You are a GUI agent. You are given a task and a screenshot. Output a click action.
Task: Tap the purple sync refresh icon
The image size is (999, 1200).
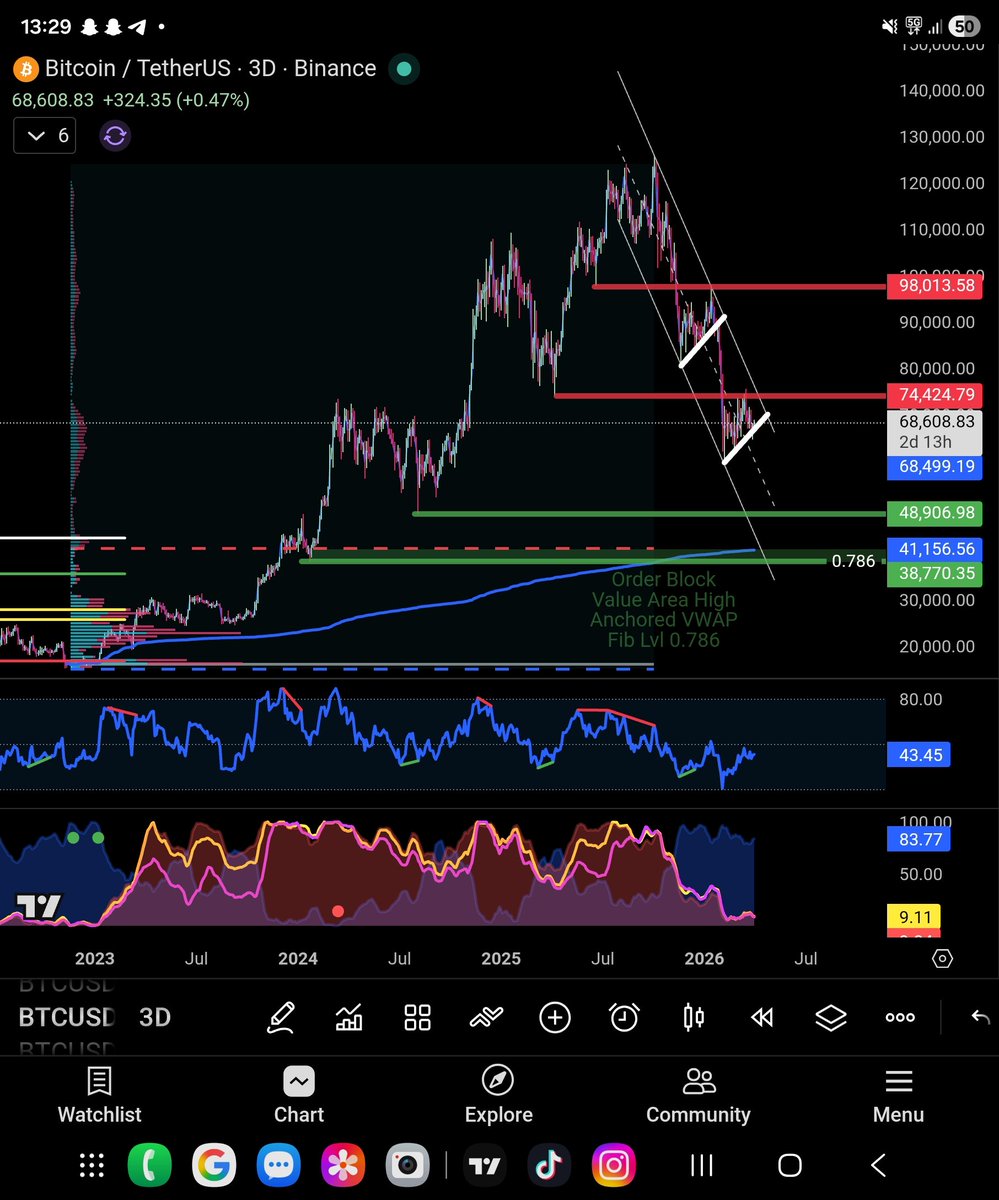point(115,135)
